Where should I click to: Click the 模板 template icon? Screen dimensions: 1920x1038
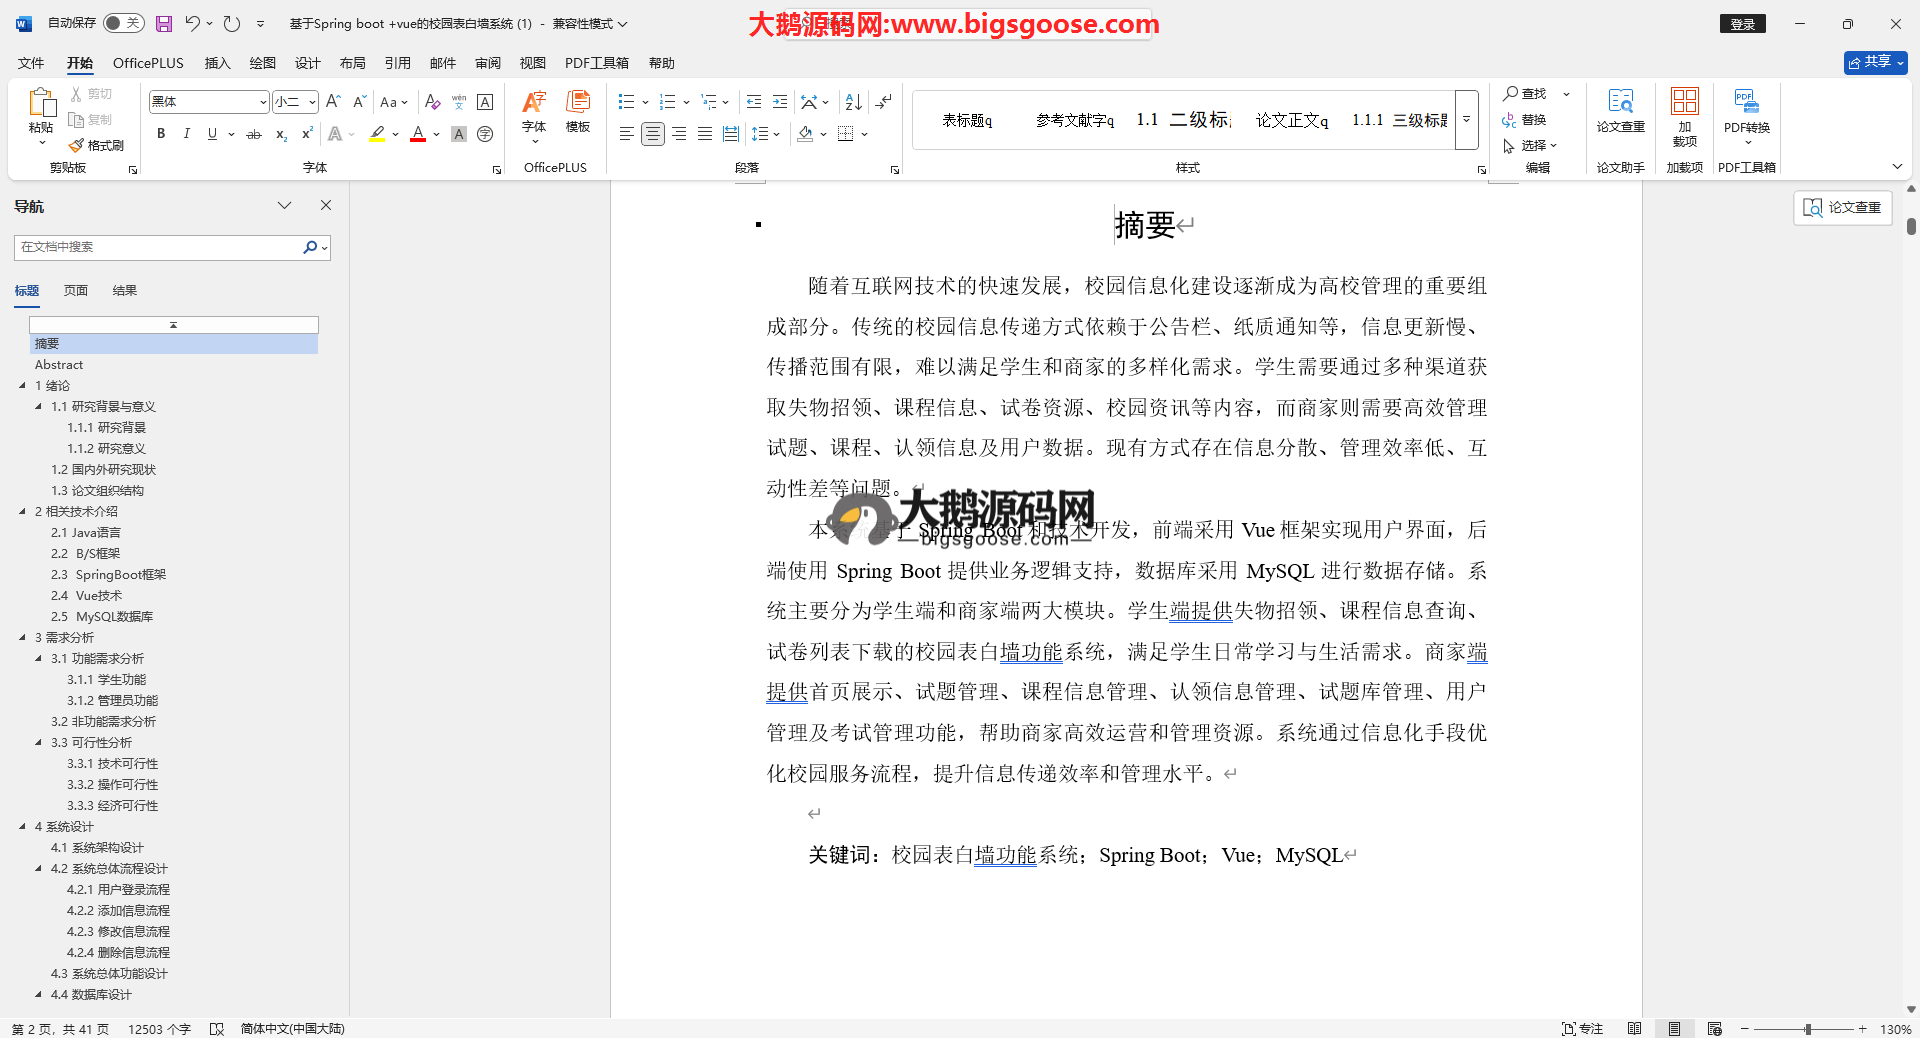click(578, 112)
